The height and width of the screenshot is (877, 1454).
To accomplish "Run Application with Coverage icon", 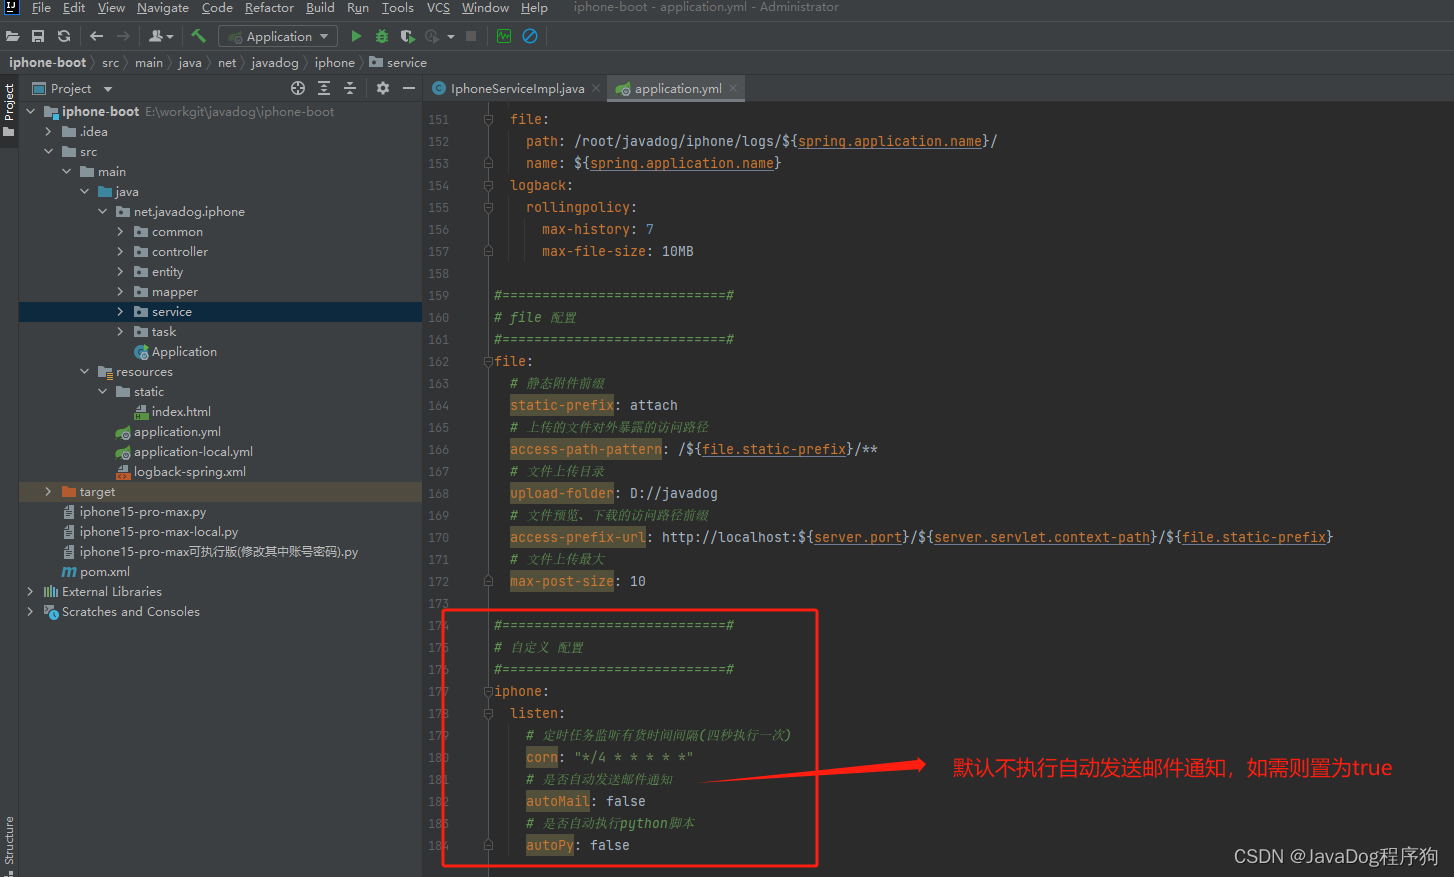I will click(407, 36).
